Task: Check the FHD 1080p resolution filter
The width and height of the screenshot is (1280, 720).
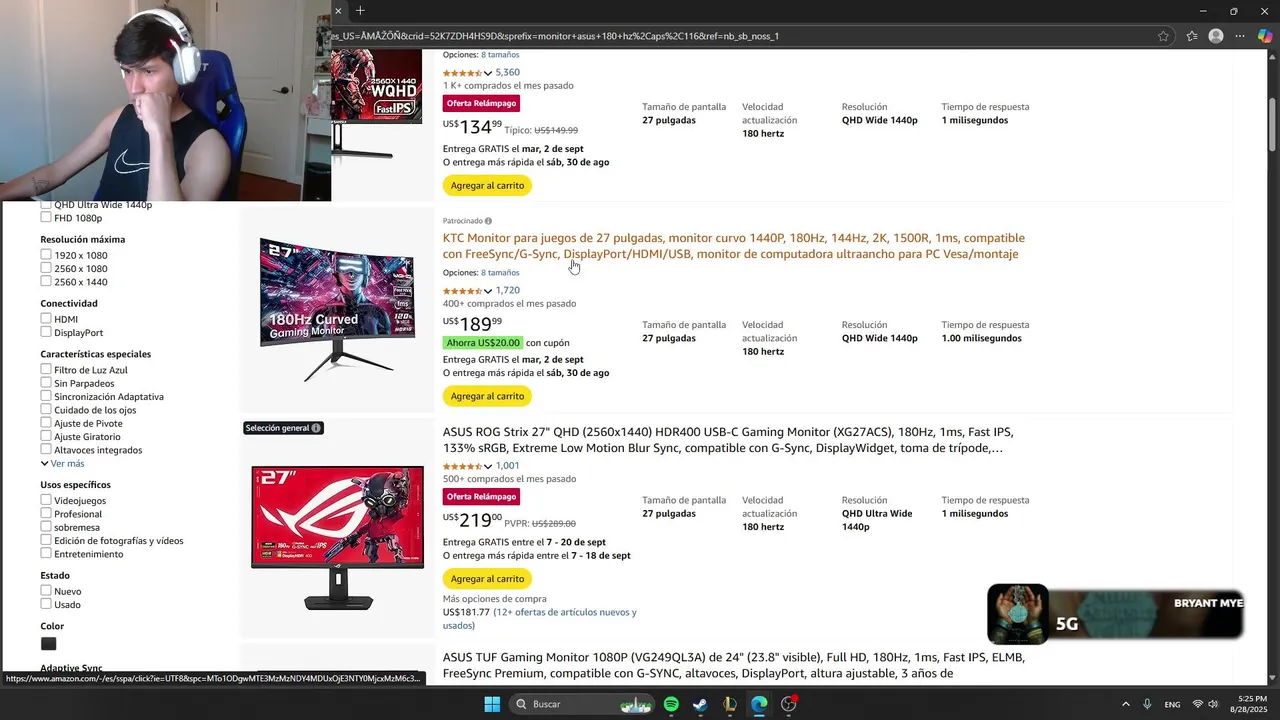Action: coord(46,217)
